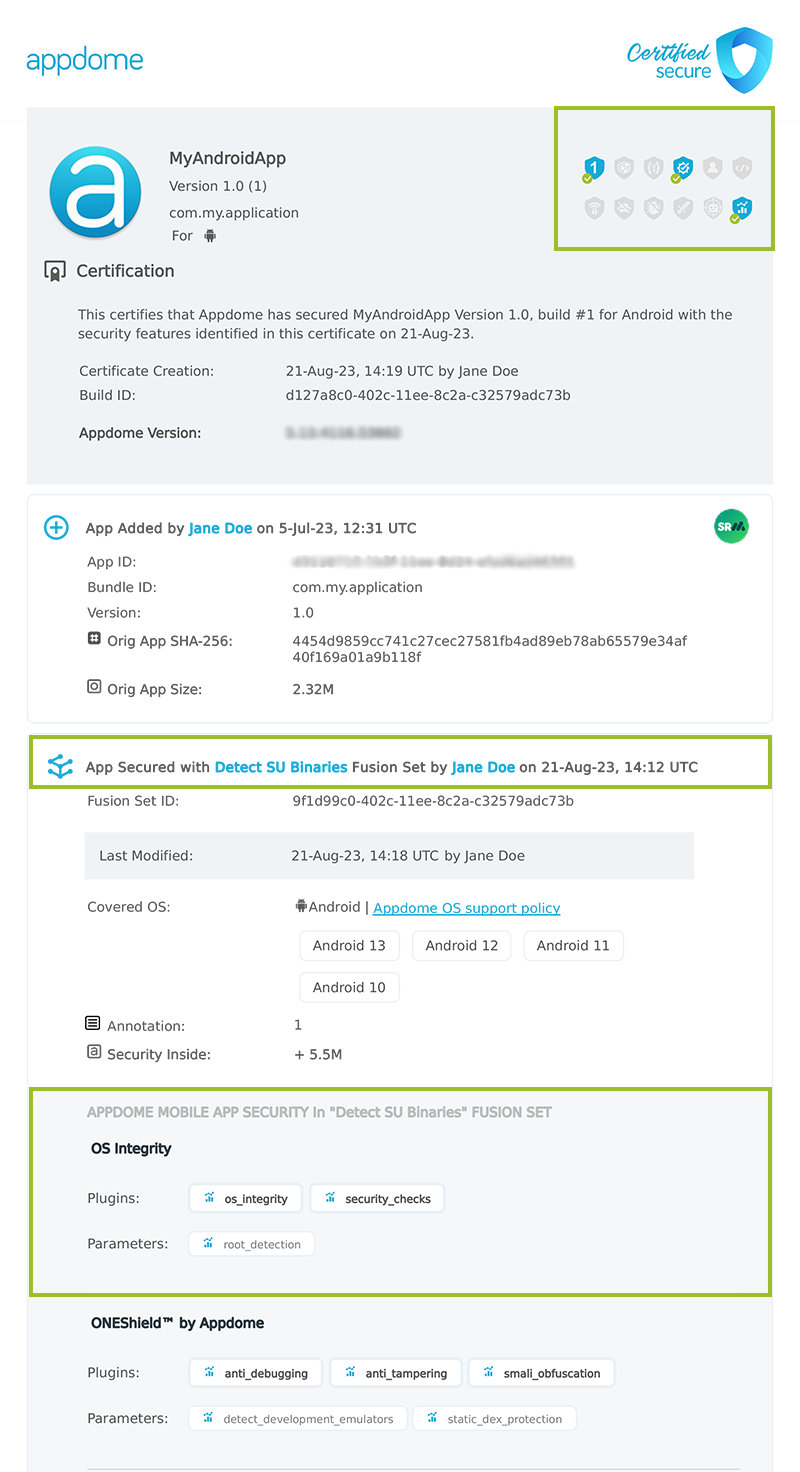Click the code obfuscation shield badge
The image size is (800, 1472).
coord(742,167)
